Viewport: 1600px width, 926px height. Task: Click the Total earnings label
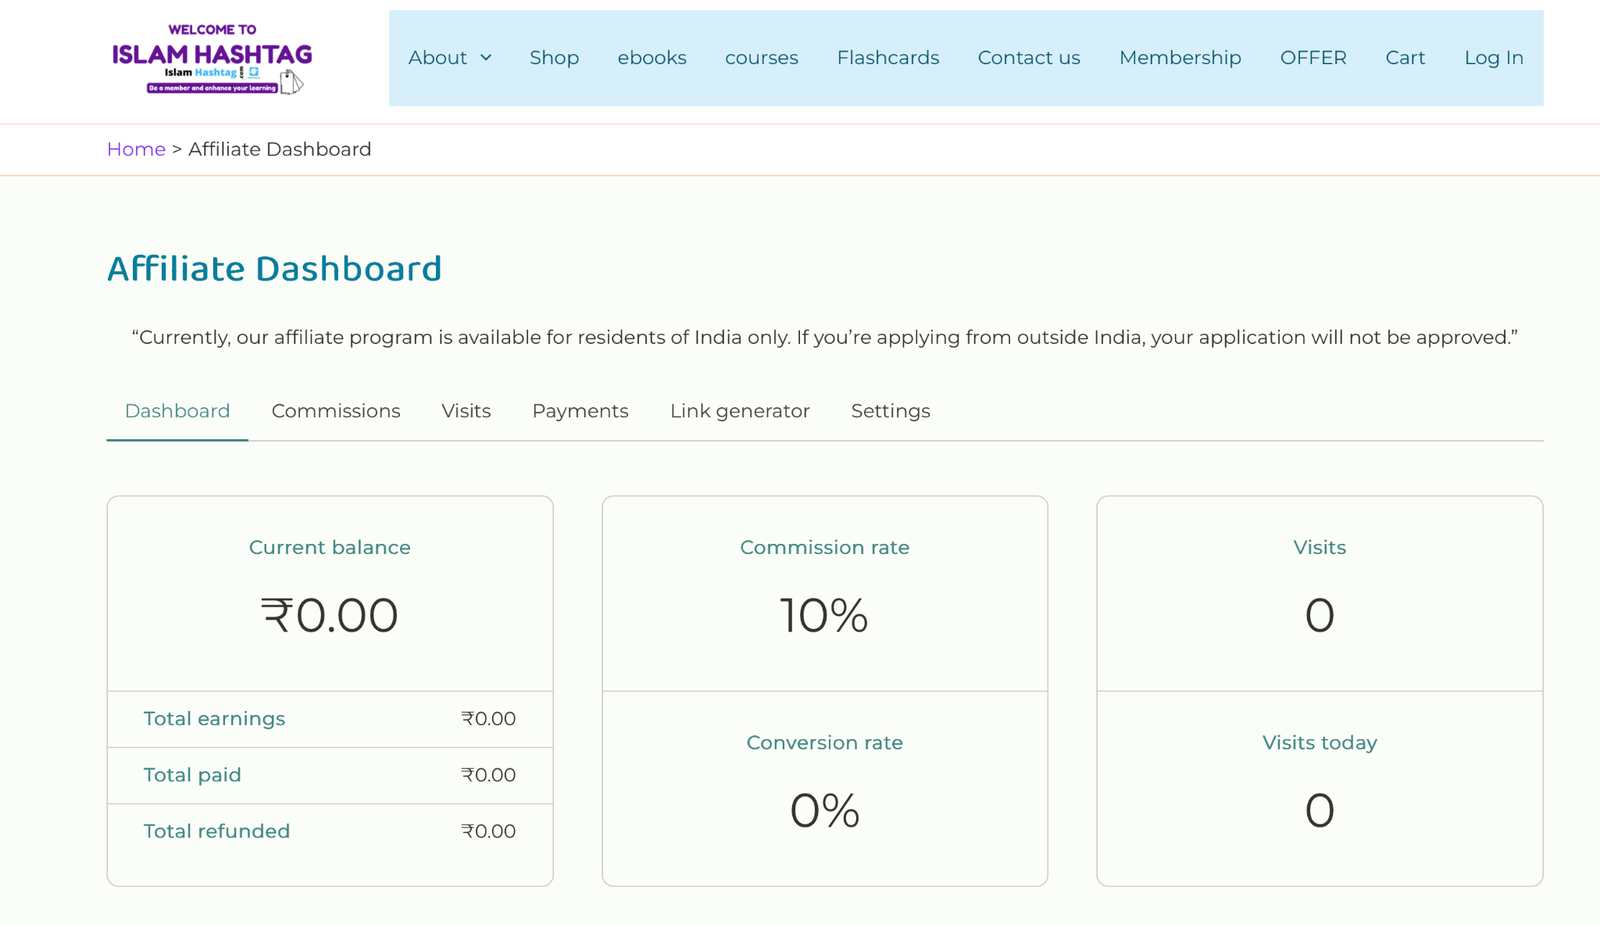(214, 719)
